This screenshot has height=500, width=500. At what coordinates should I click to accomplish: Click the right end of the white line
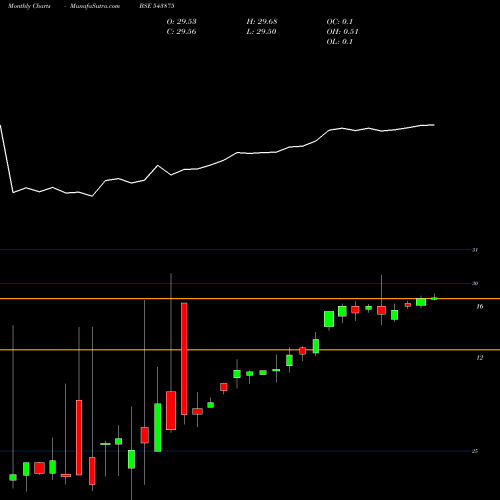click(x=434, y=125)
